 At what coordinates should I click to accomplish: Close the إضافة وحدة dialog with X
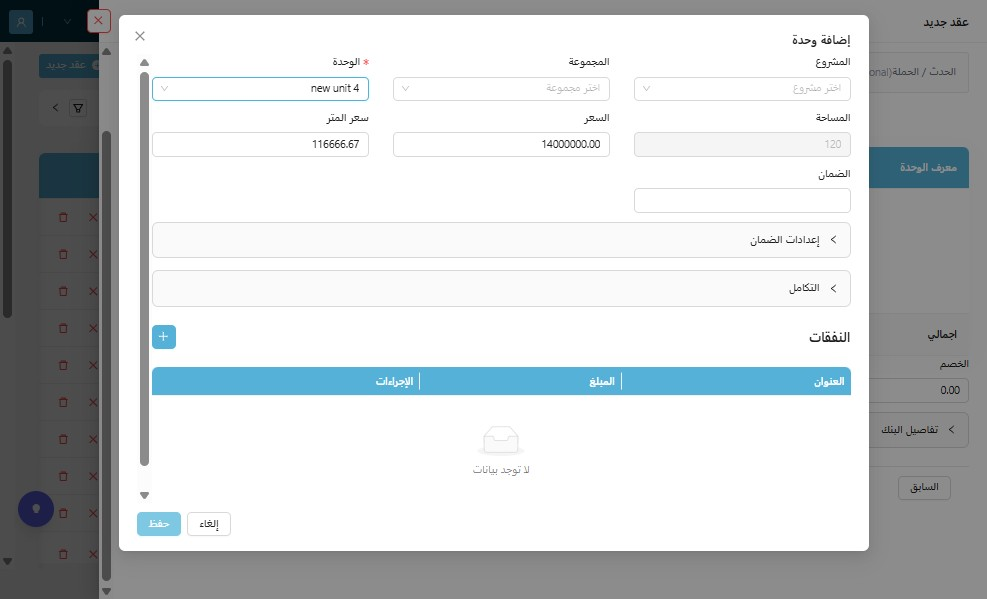point(140,36)
